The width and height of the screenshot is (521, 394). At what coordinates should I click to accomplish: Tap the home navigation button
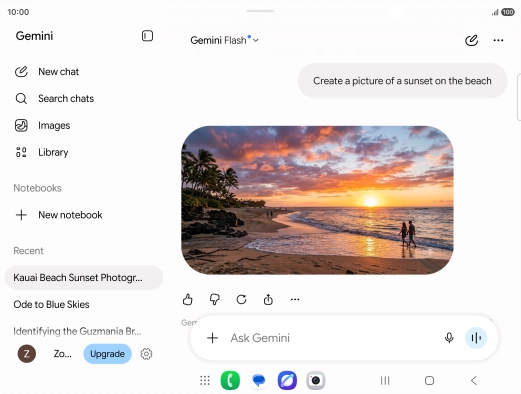click(x=429, y=380)
